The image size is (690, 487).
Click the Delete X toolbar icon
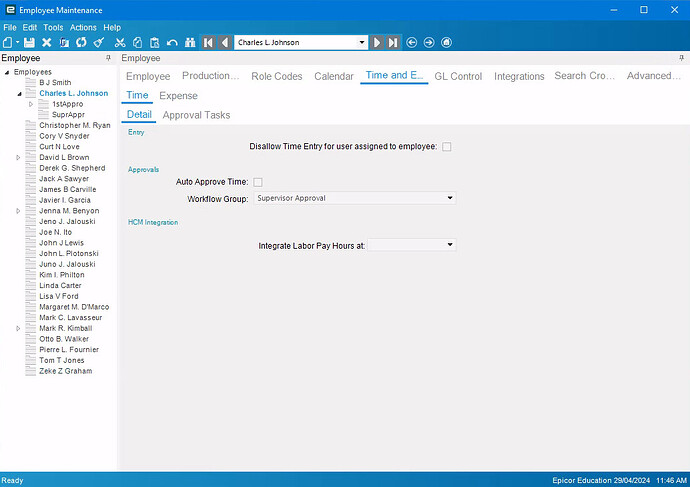coord(46,43)
